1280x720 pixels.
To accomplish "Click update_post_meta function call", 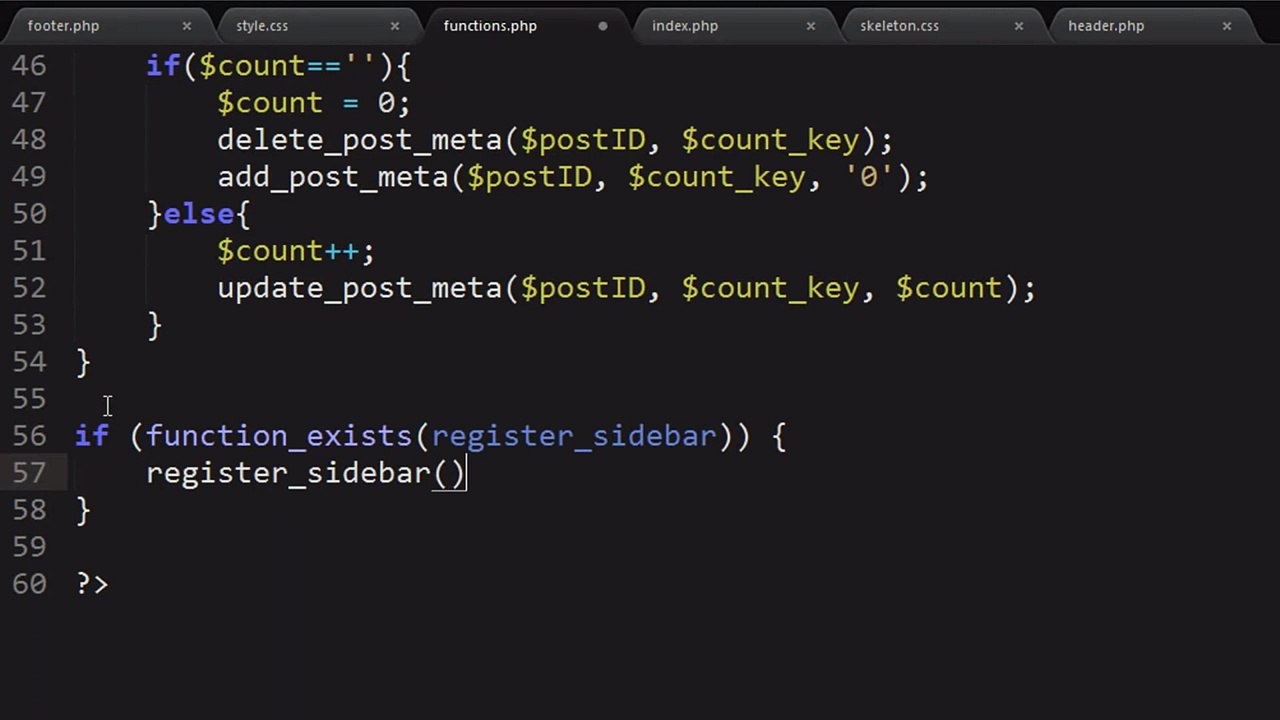I will tap(360, 288).
